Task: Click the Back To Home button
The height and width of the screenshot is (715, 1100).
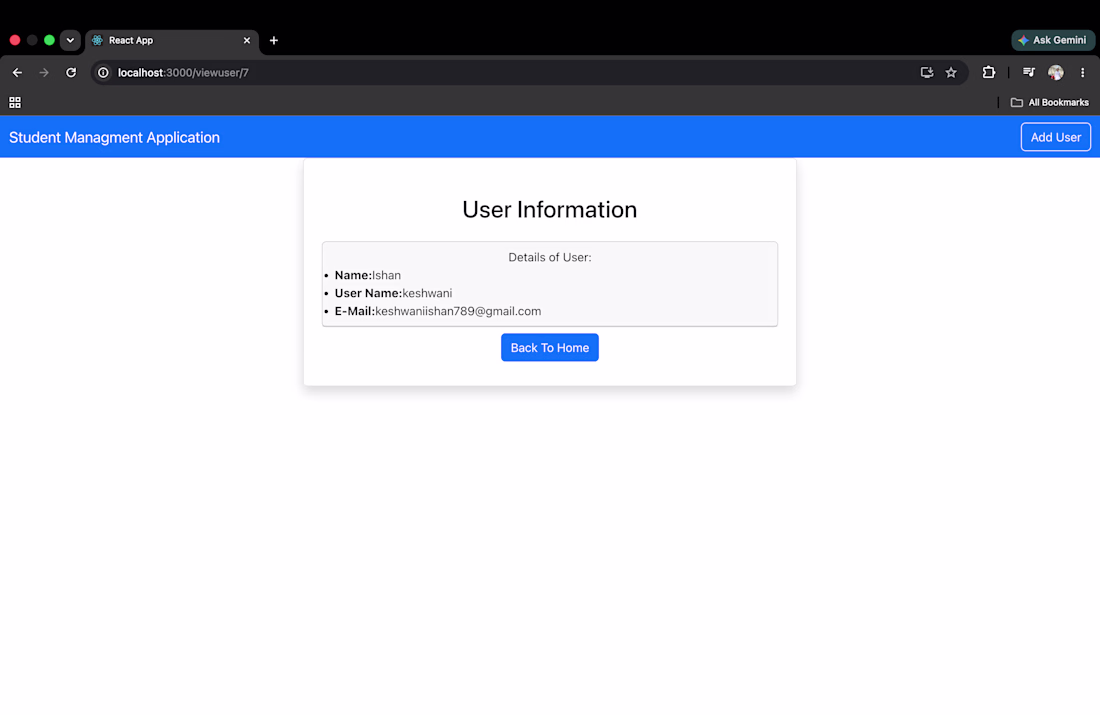Action: pyautogui.click(x=549, y=347)
